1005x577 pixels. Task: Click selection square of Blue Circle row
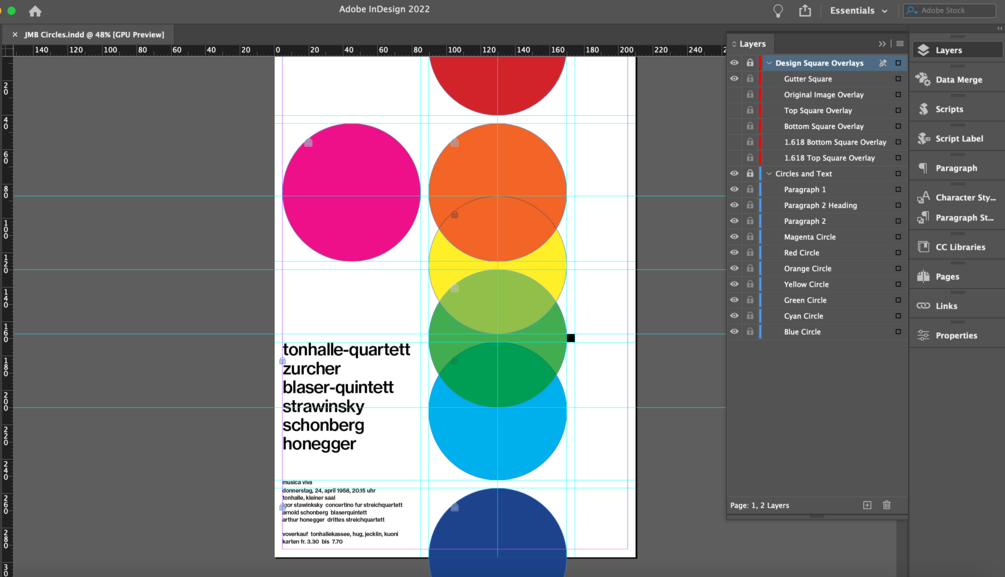click(898, 332)
